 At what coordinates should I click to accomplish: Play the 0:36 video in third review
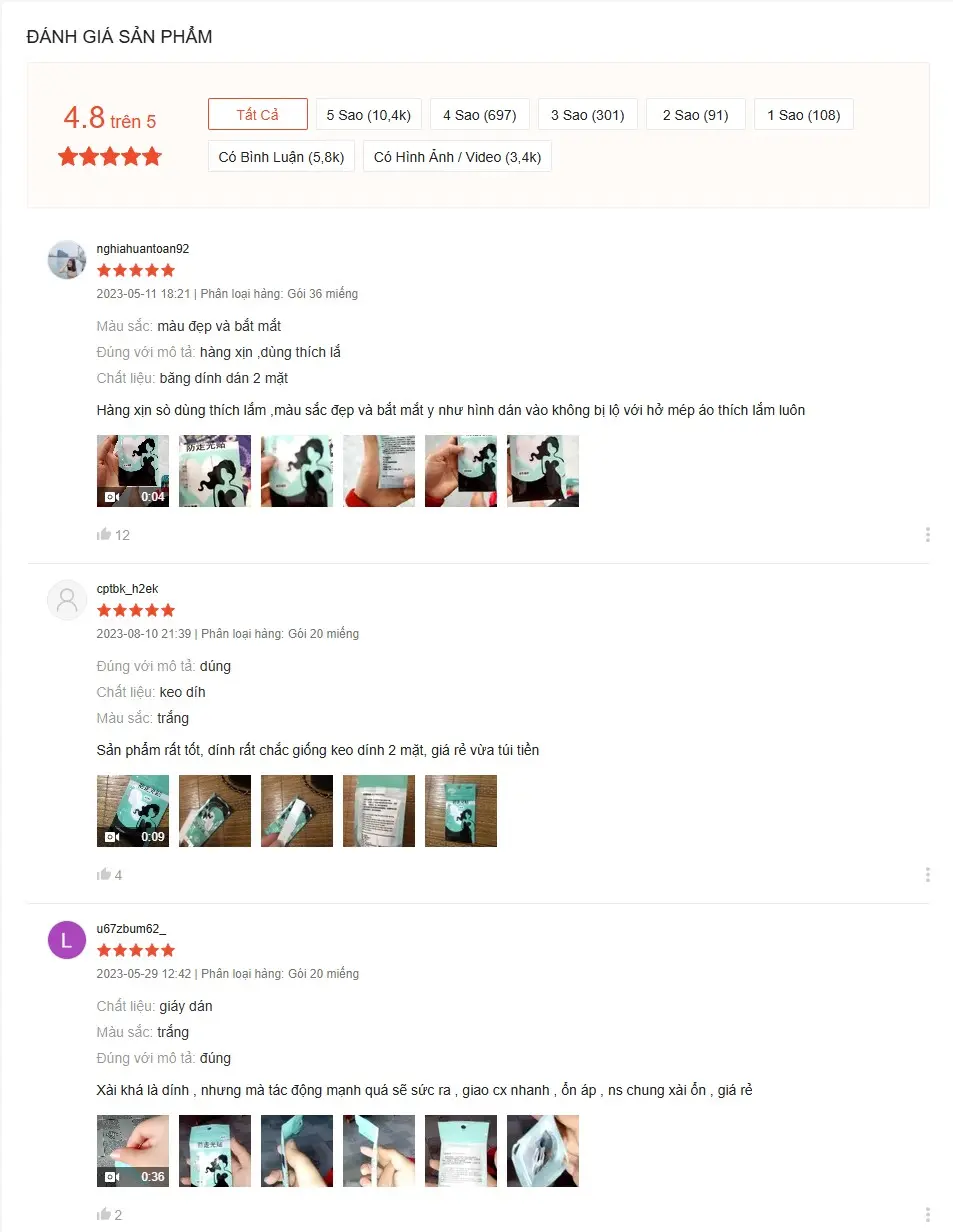133,1151
